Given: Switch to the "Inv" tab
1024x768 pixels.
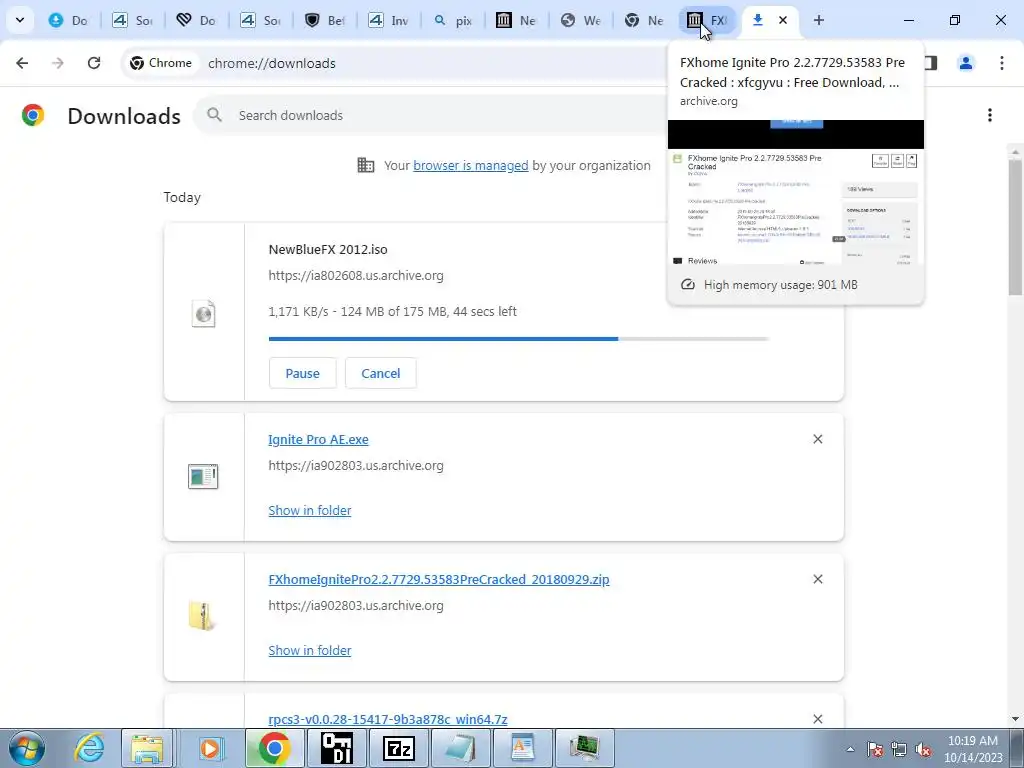Looking at the screenshot, I should (388, 20).
